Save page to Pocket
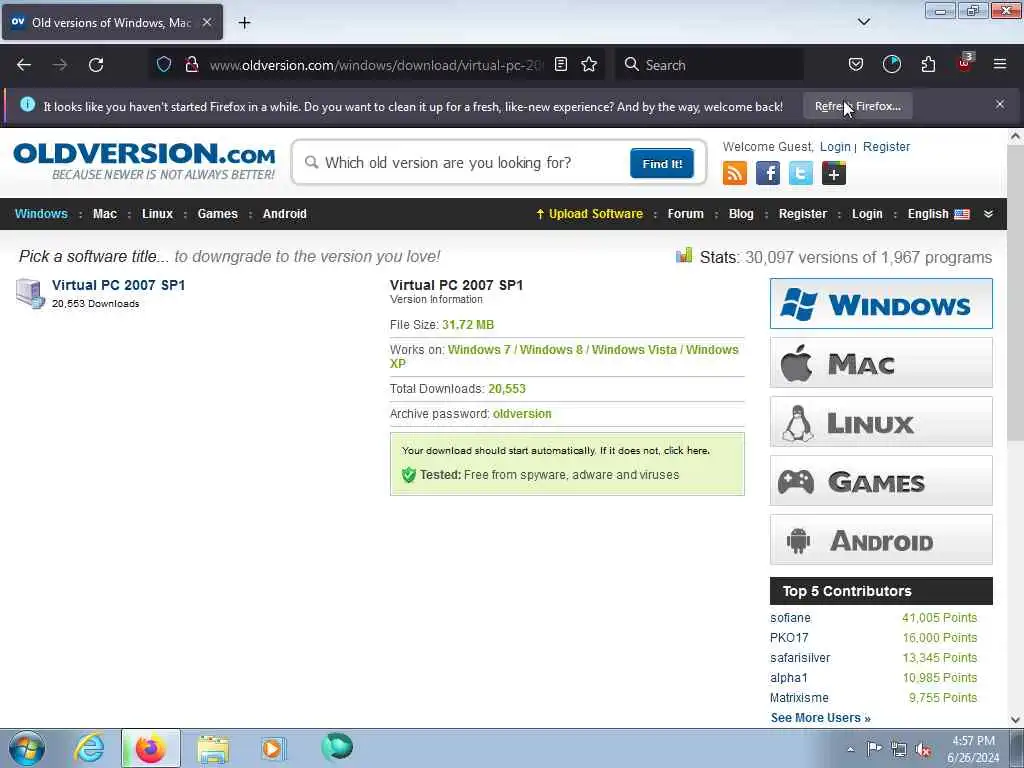This screenshot has width=1024, height=768. coord(856,65)
